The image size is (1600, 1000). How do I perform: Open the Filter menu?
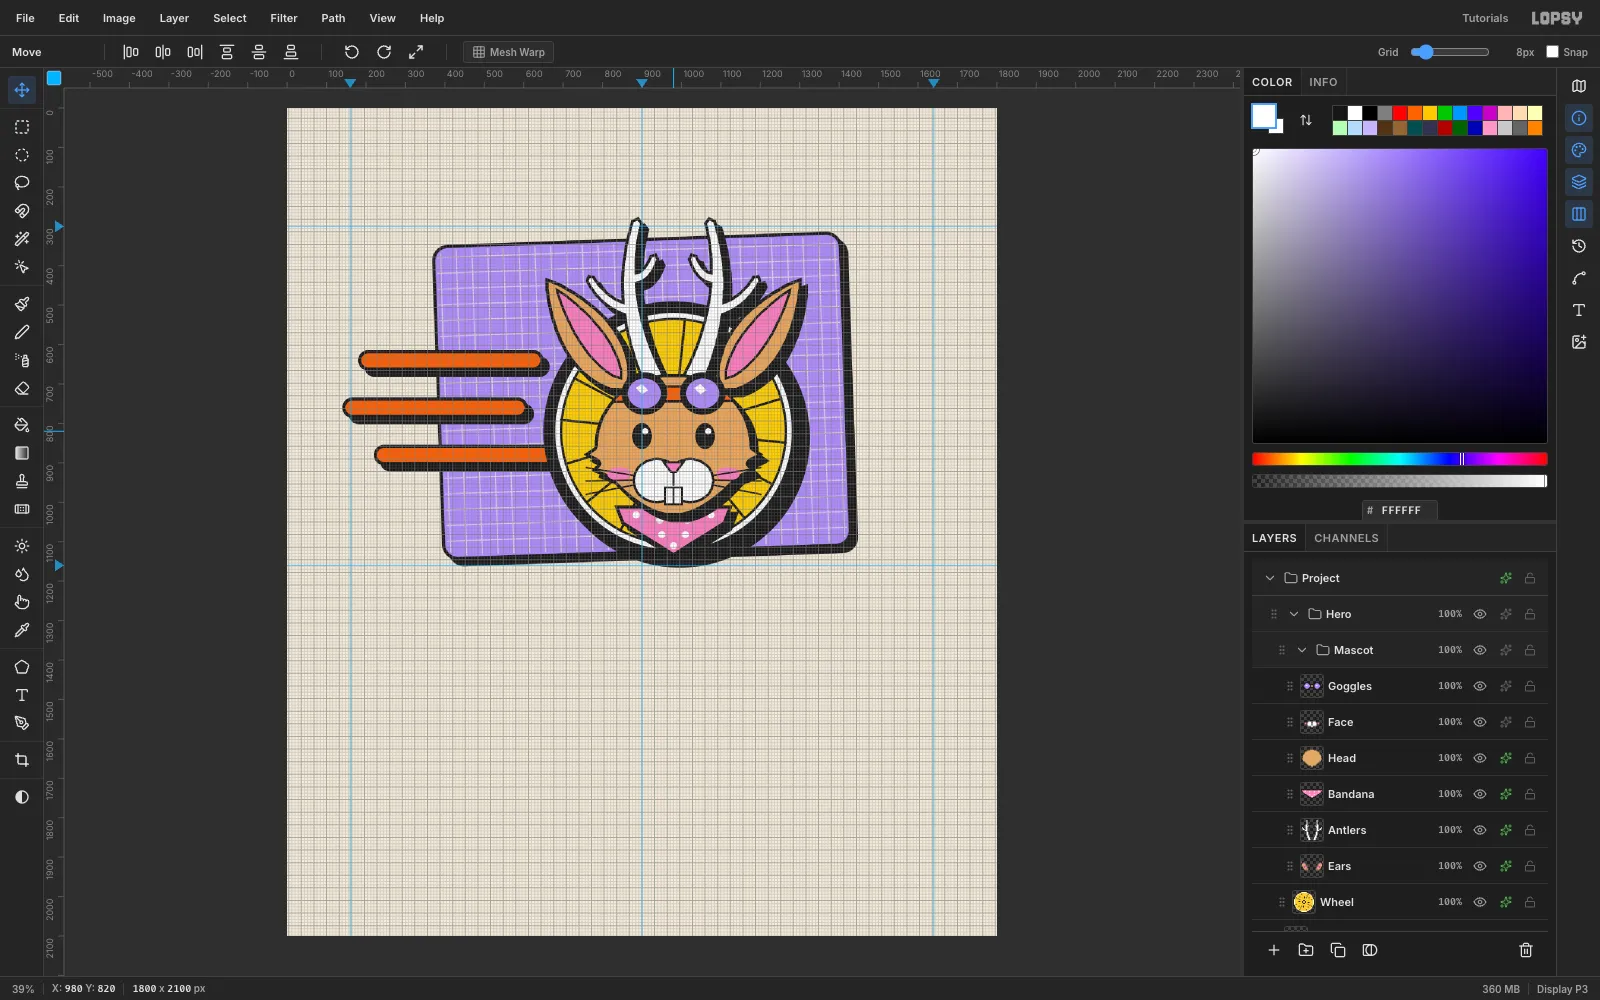[x=284, y=18]
